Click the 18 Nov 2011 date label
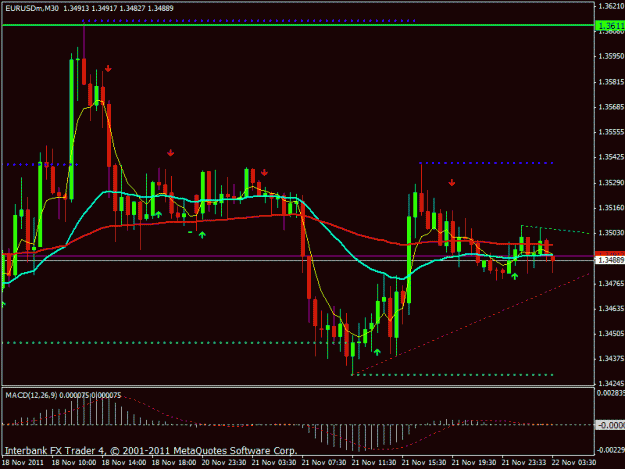Viewport: 625px width, 469px height. tap(23, 463)
